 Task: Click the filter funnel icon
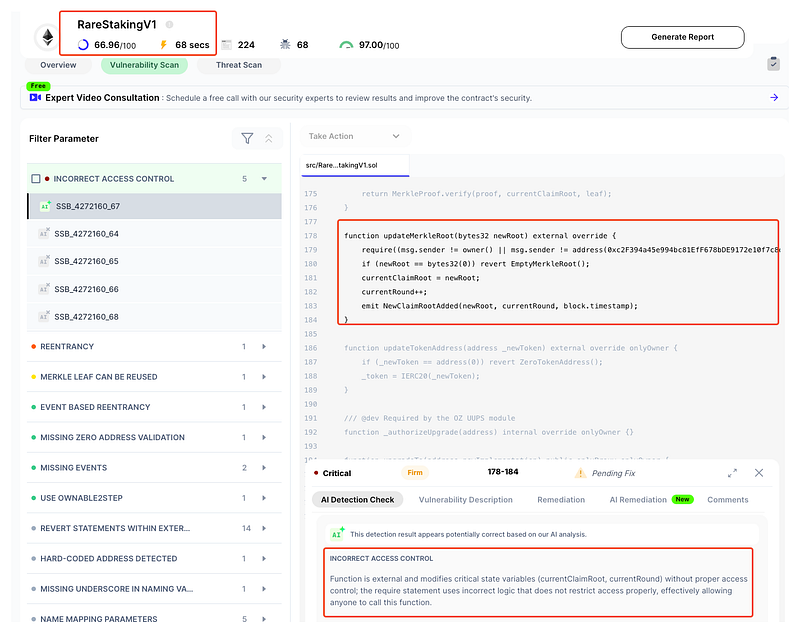coord(247,139)
